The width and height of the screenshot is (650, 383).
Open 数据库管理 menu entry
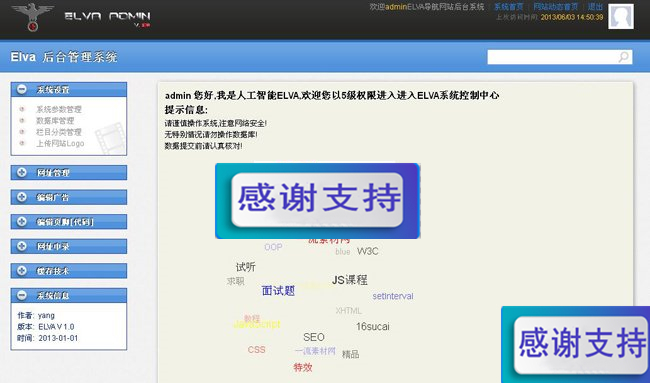click(55, 121)
